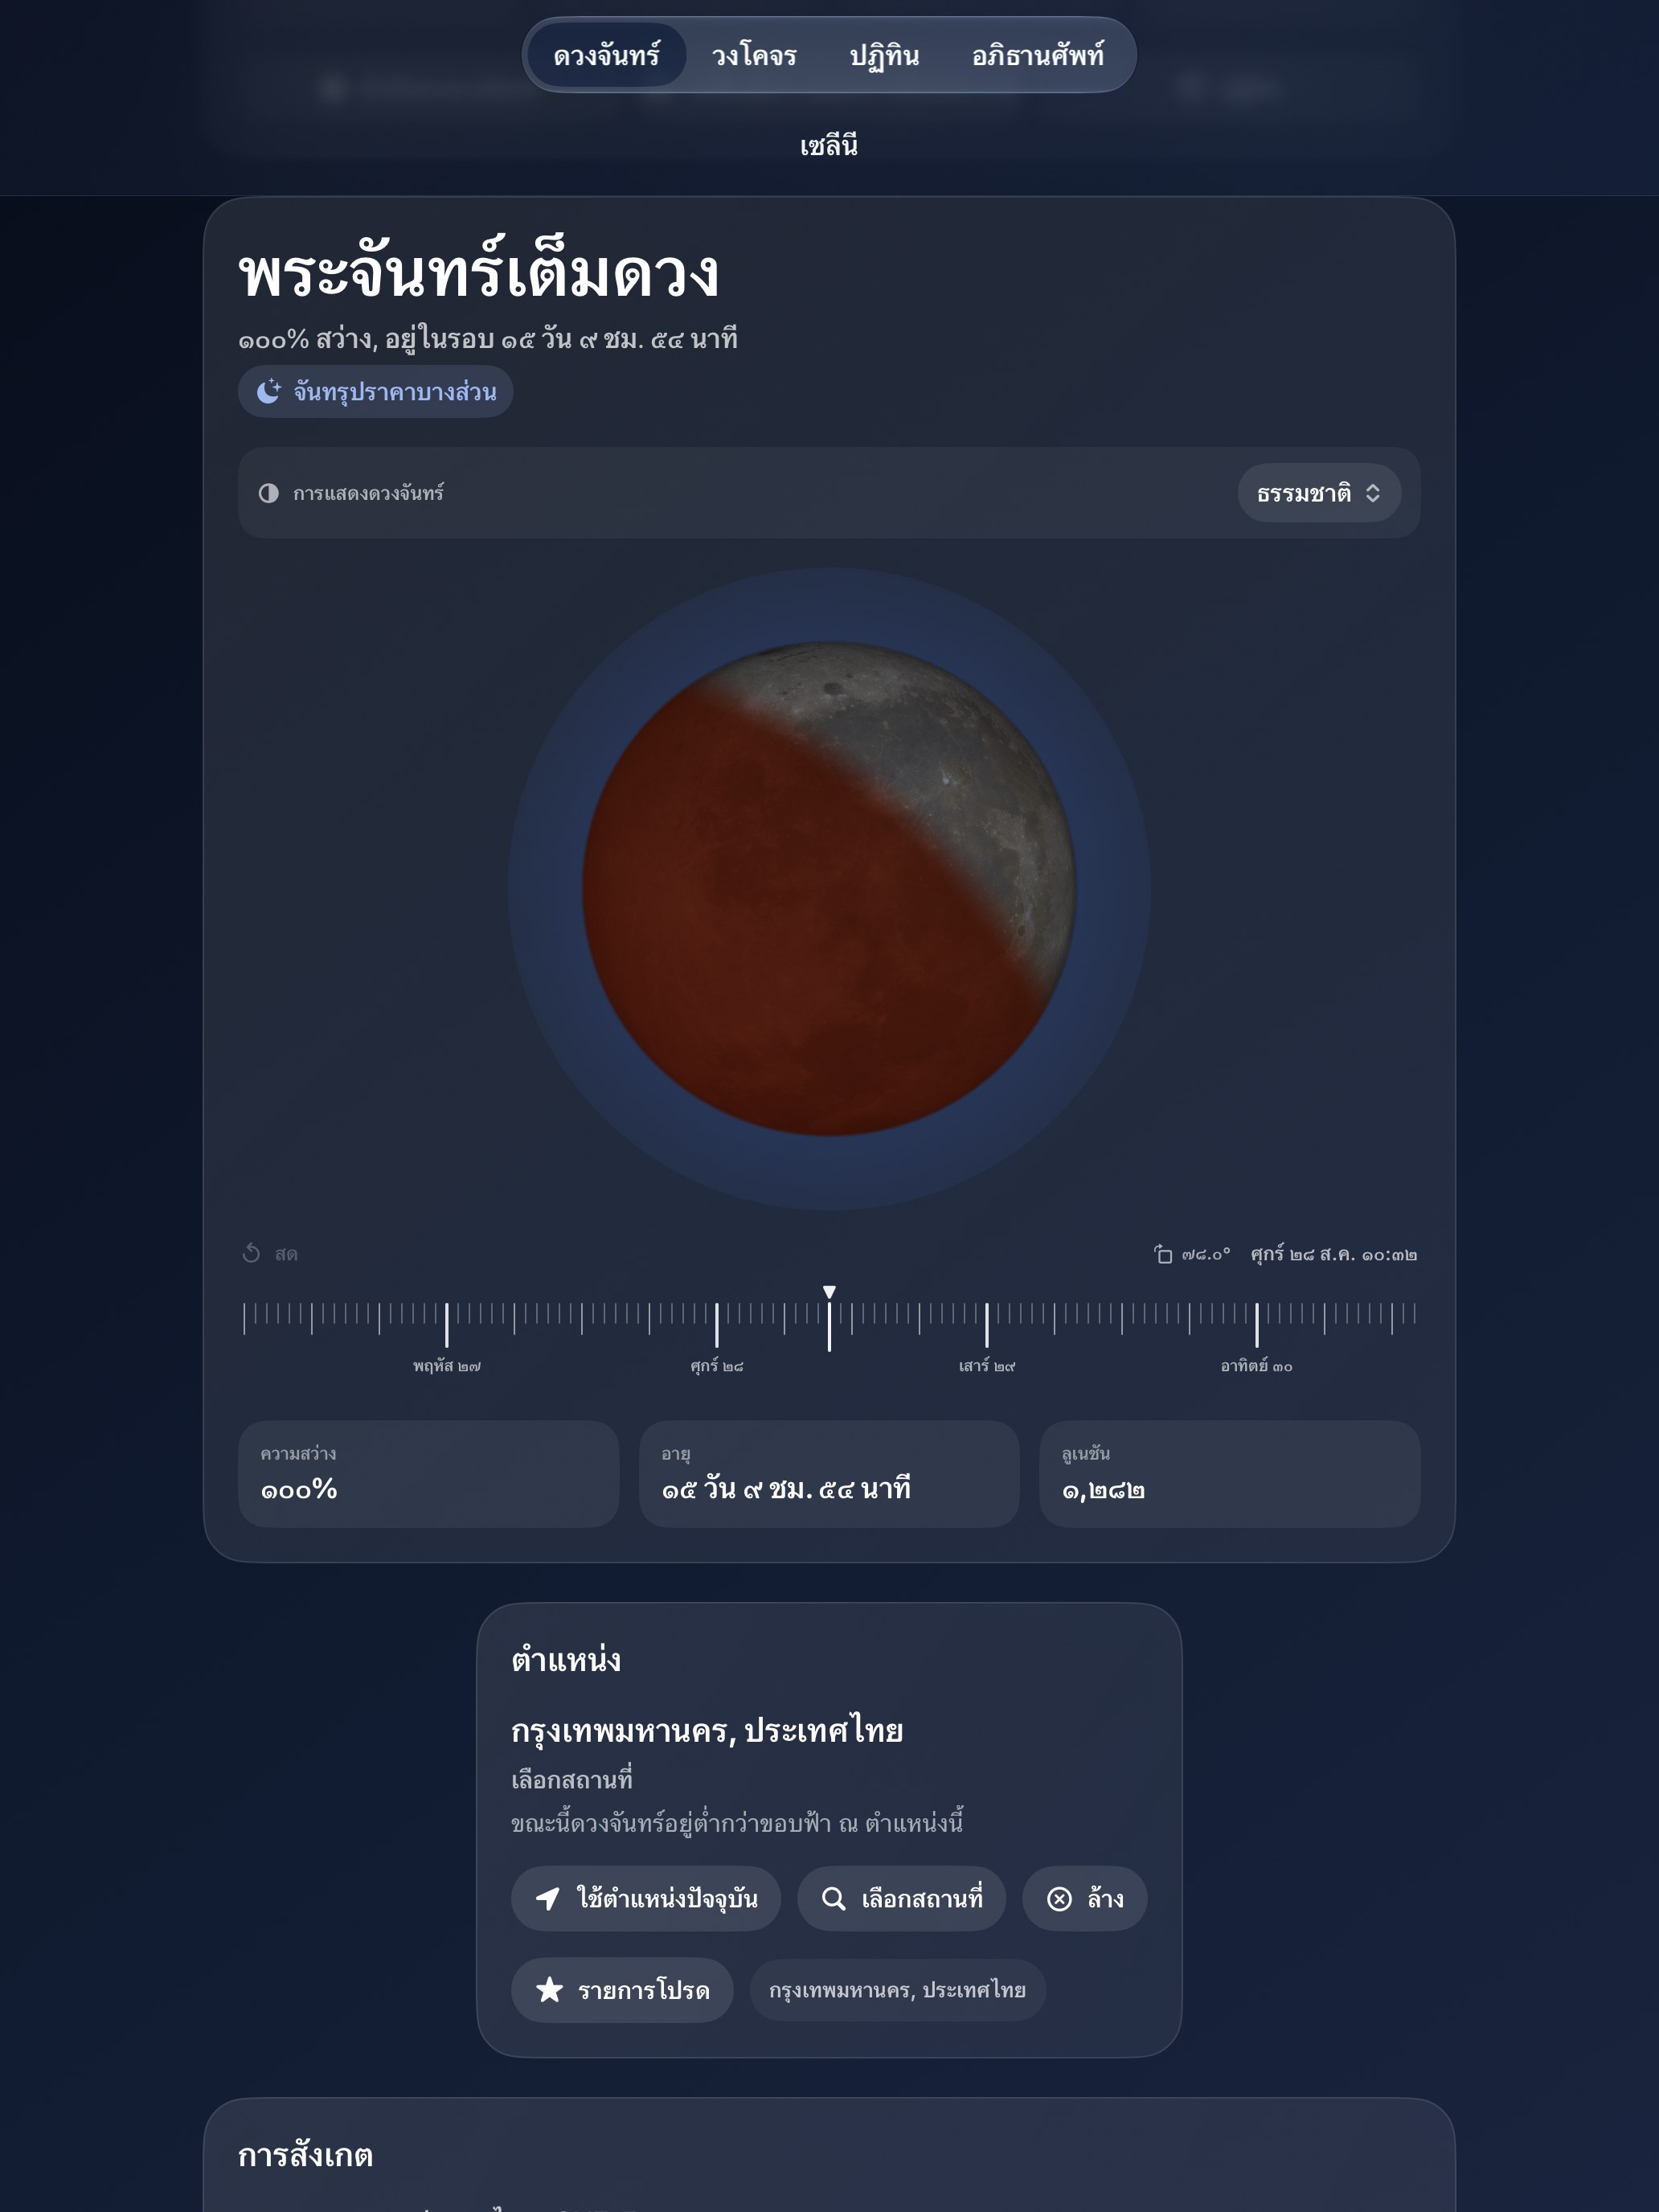
Task: Click the การสังเกต section heading
Action: (x=305, y=2155)
